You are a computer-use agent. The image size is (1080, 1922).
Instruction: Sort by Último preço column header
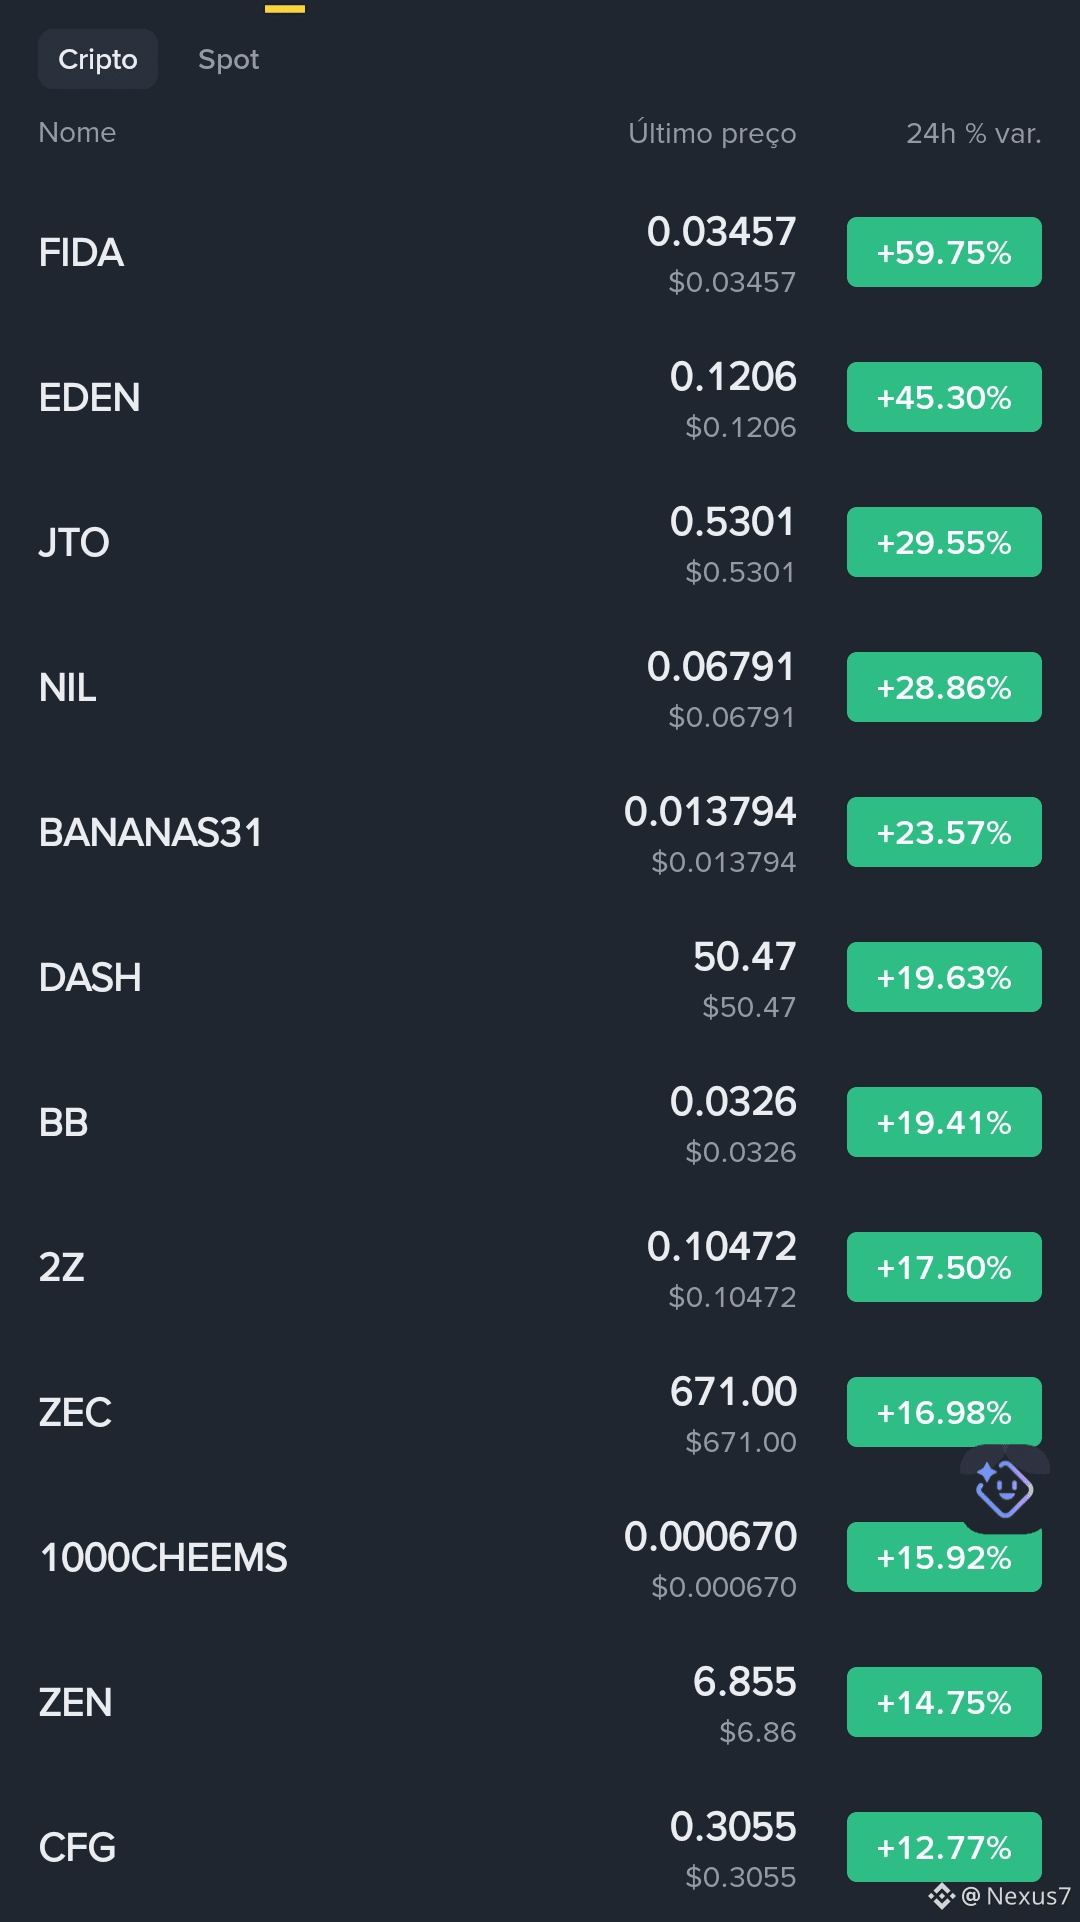tap(712, 133)
